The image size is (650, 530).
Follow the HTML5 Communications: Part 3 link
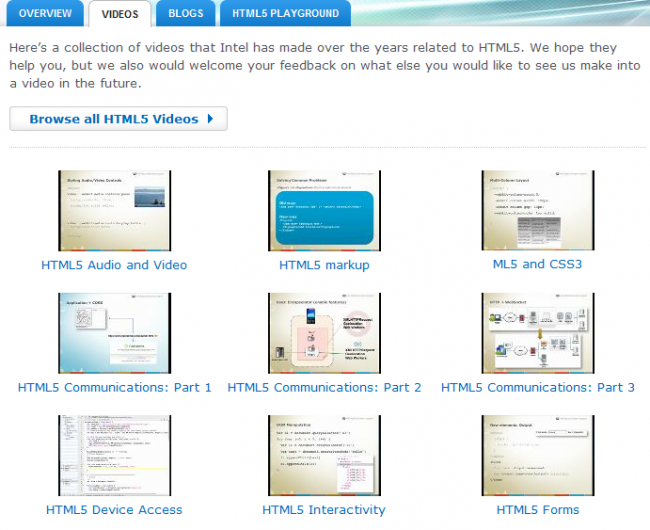point(538,387)
